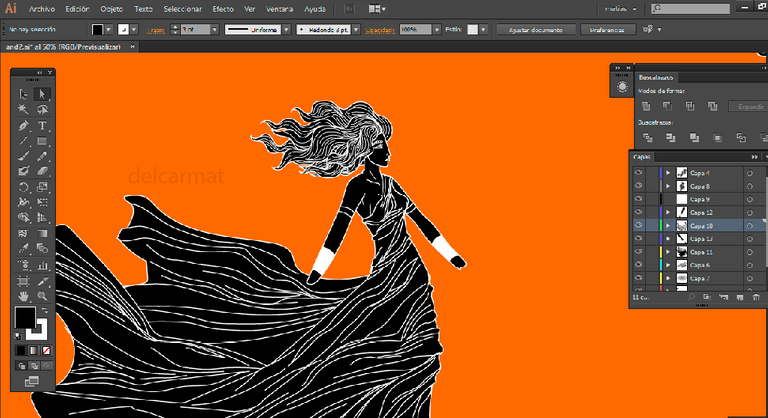Select the Direct Selection tool
The image size is (768, 418).
click(43, 94)
